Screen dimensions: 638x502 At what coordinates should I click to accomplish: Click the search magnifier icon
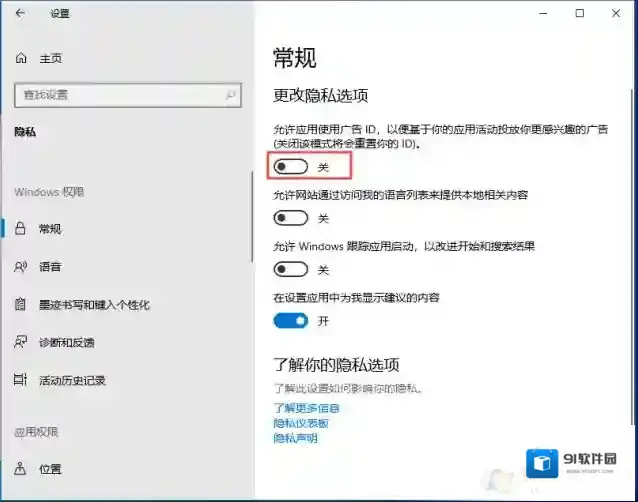tap(231, 95)
